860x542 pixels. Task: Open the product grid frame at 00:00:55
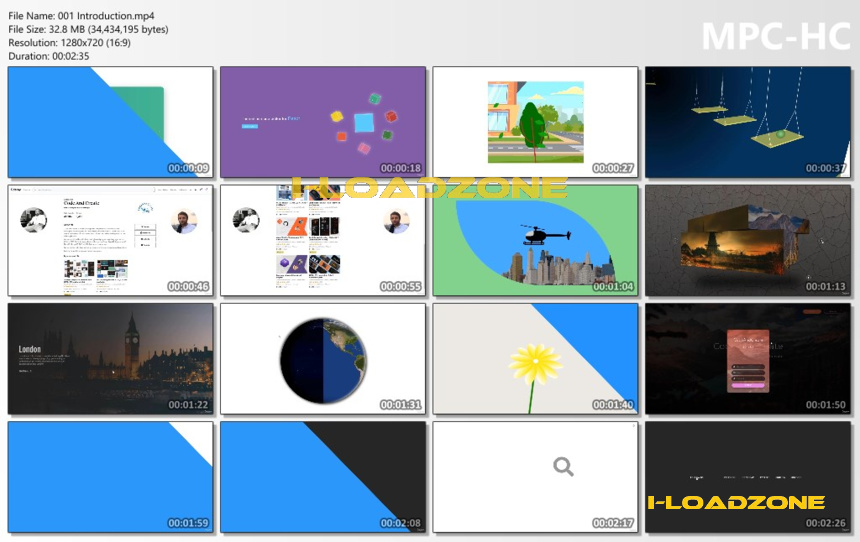coord(323,240)
